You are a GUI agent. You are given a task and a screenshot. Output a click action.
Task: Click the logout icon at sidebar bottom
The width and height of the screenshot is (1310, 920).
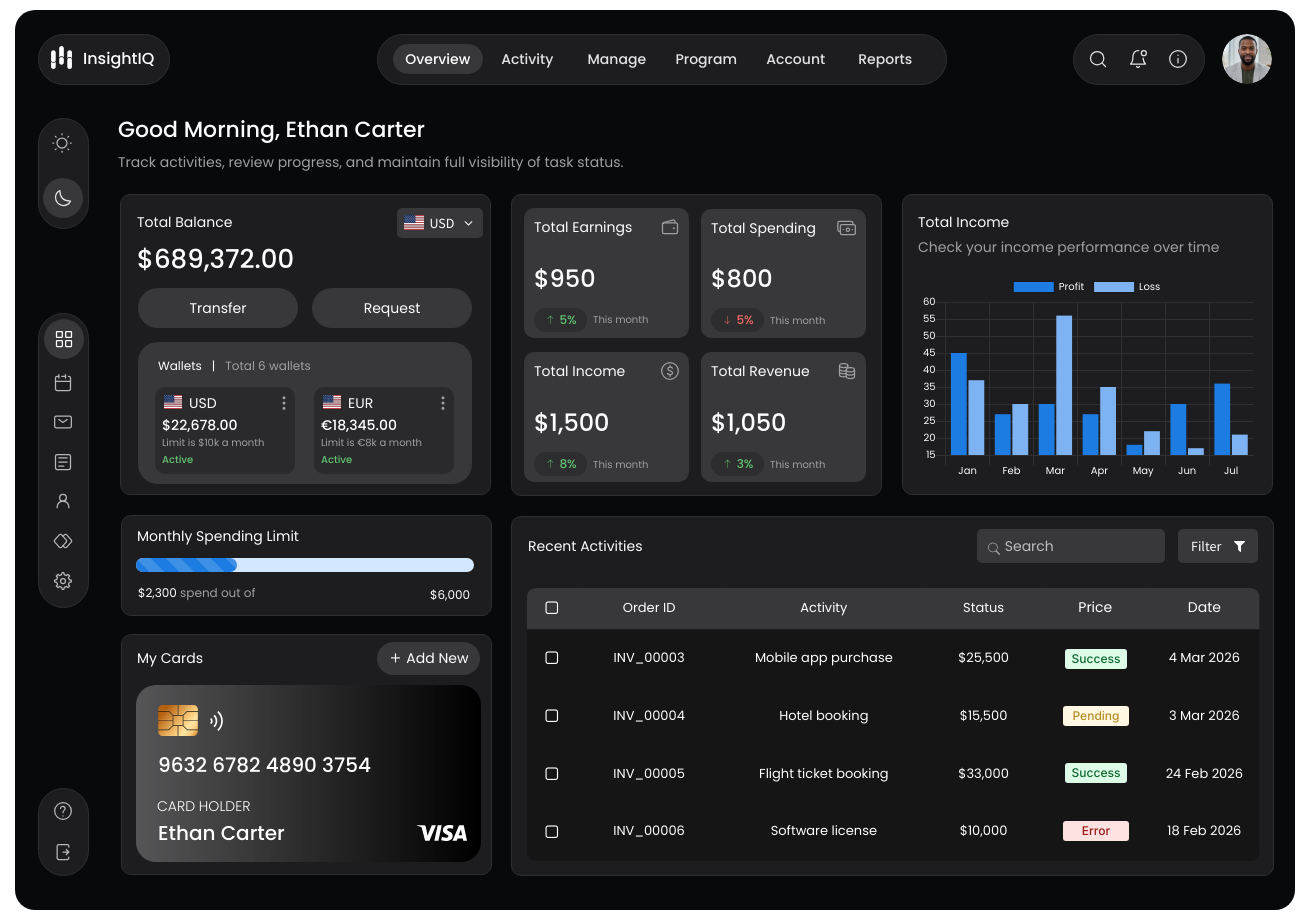click(x=63, y=852)
